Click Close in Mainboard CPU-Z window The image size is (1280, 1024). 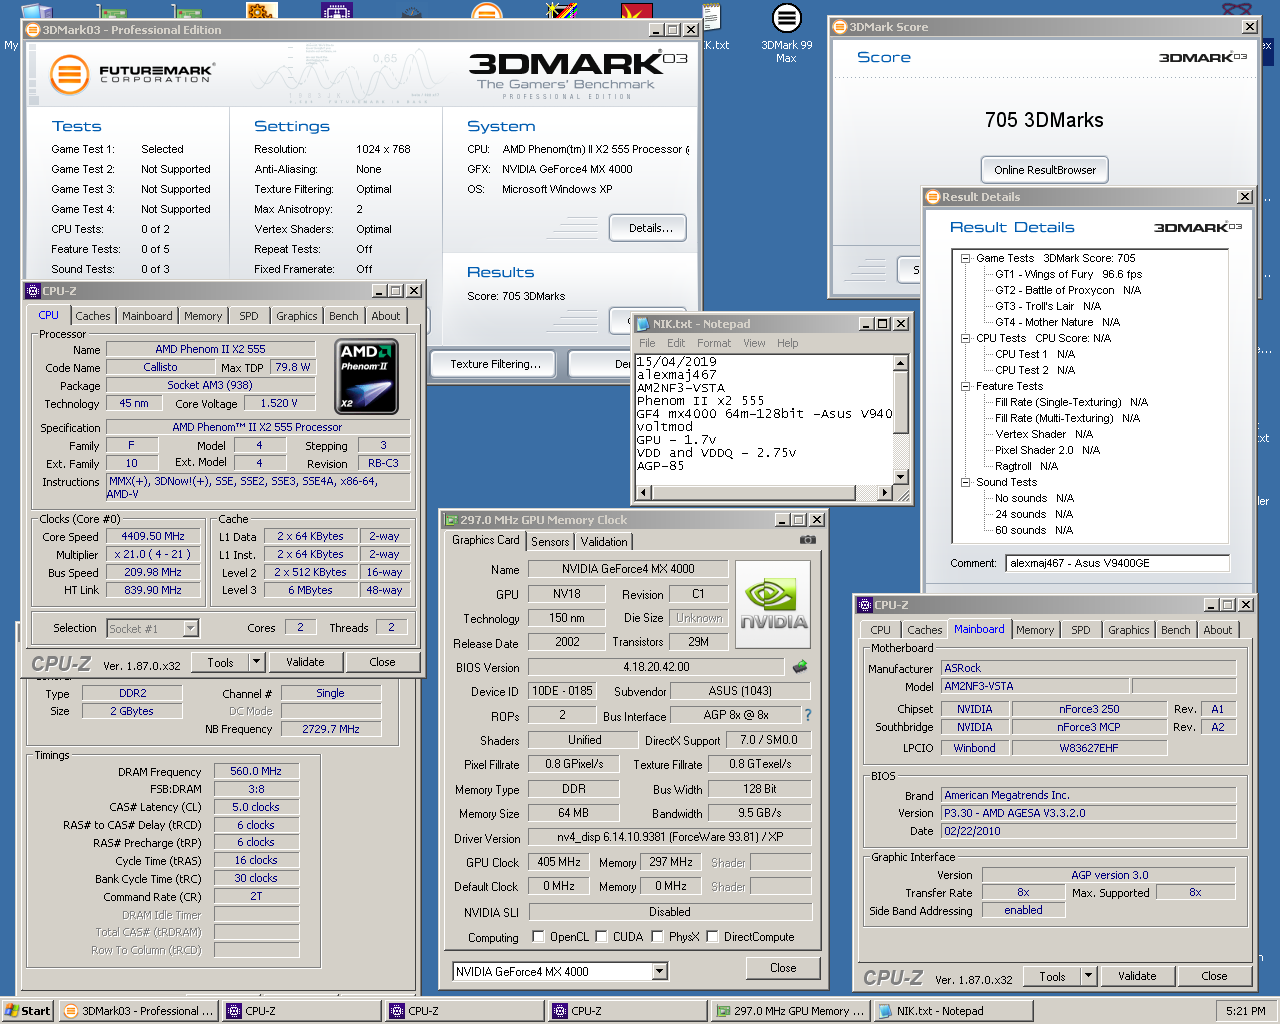point(1214,977)
